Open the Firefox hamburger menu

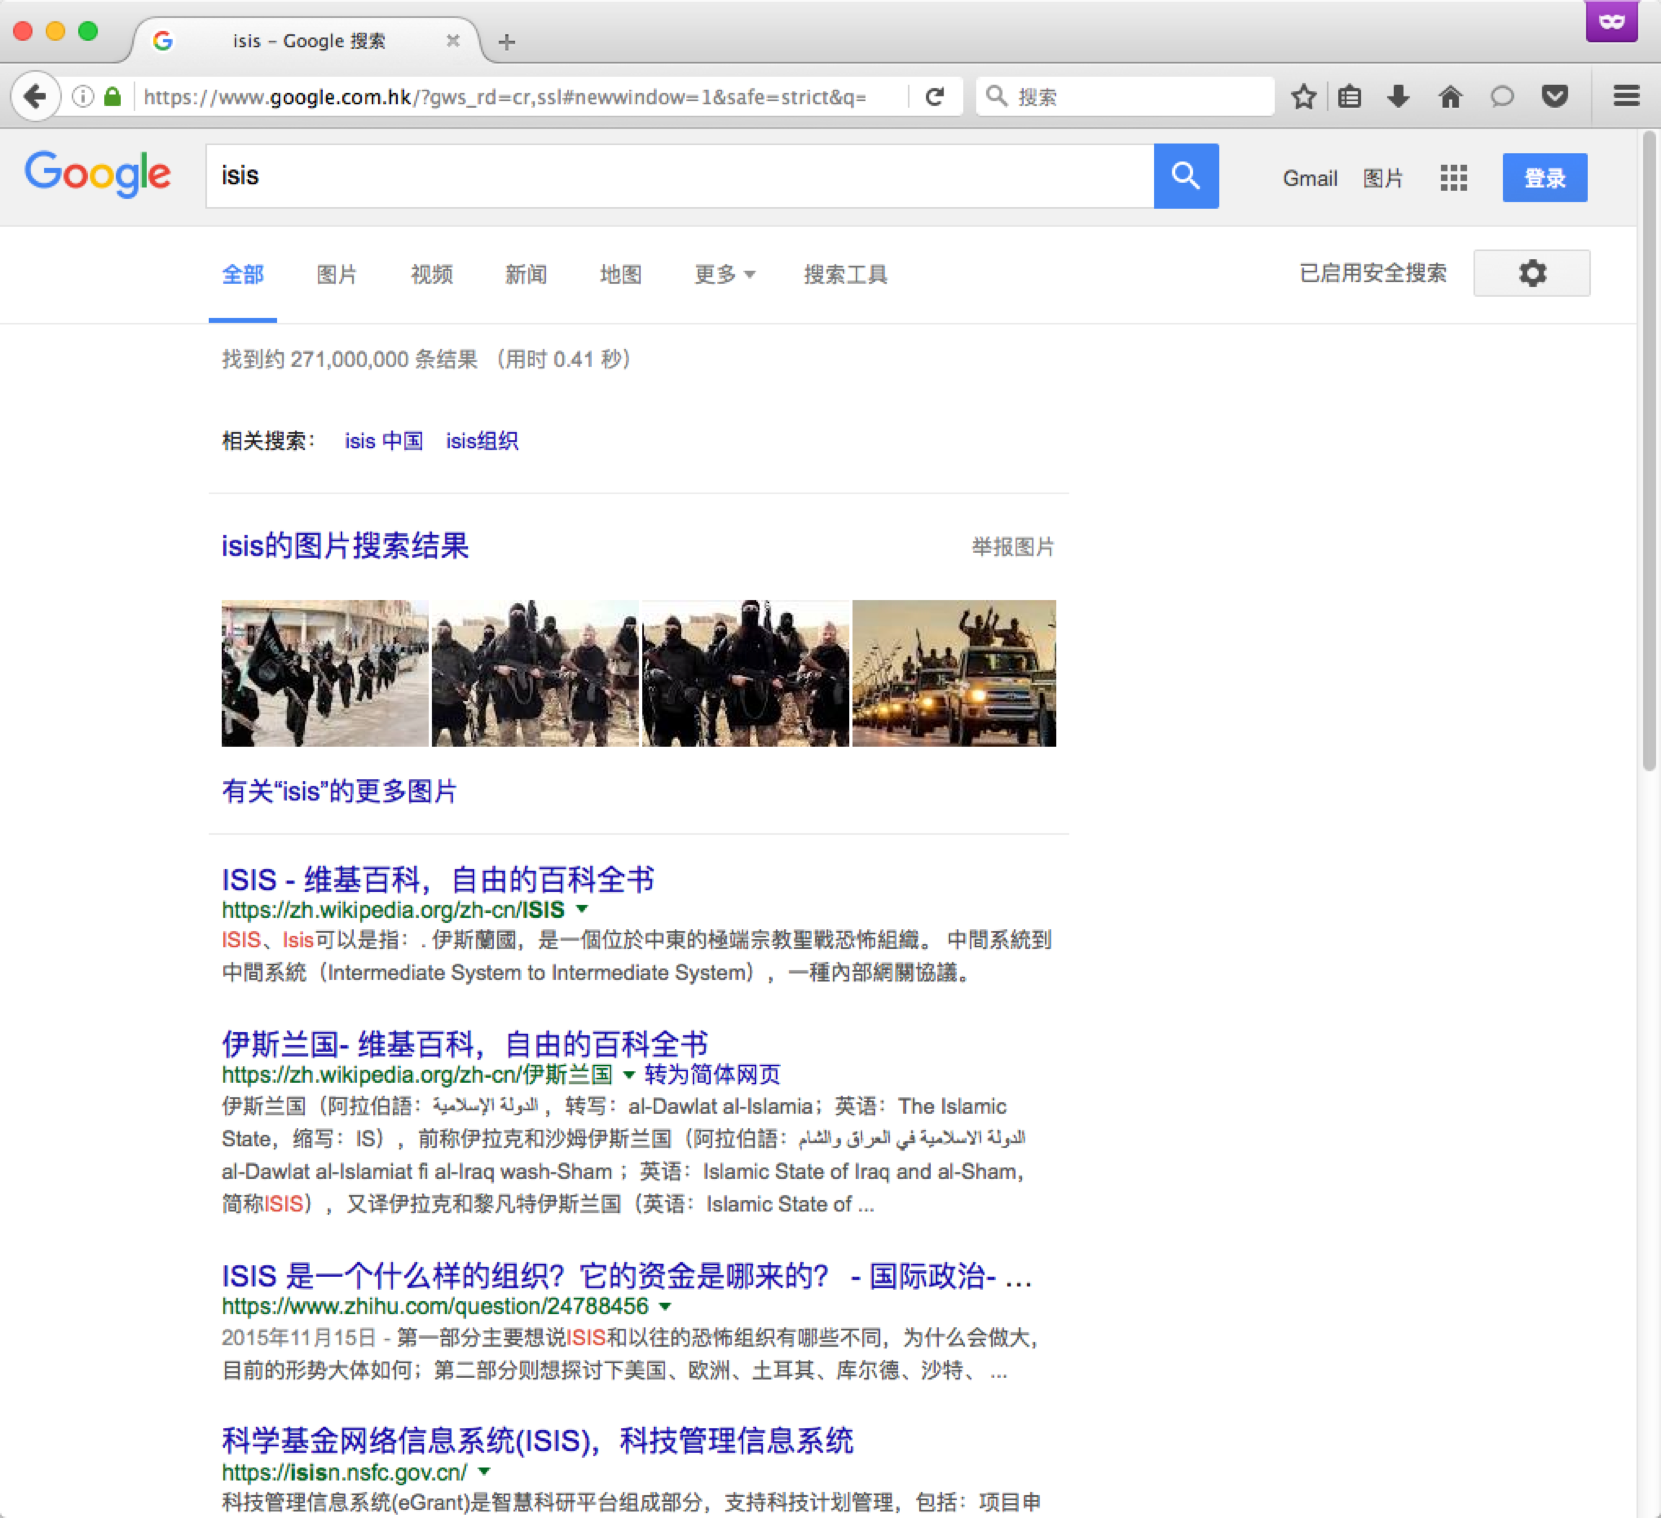[x=1626, y=96]
